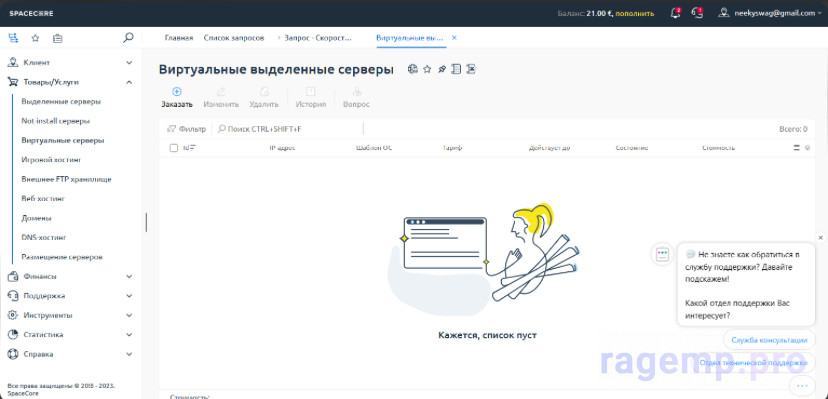Open Внешнее FTP хранилище menu item
The width and height of the screenshot is (828, 399).
(x=66, y=179)
